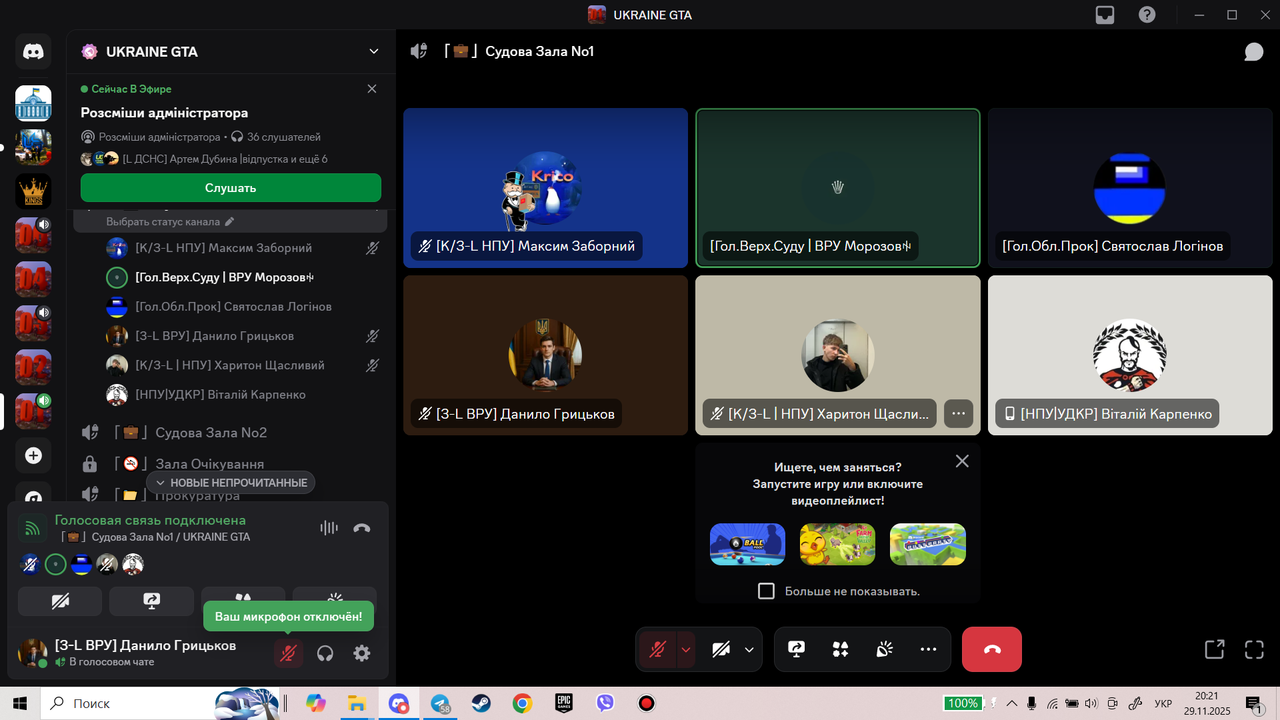Viewport: 1280px width, 720px height.
Task: Open camera options arrow in call bar
Action: 749,649
